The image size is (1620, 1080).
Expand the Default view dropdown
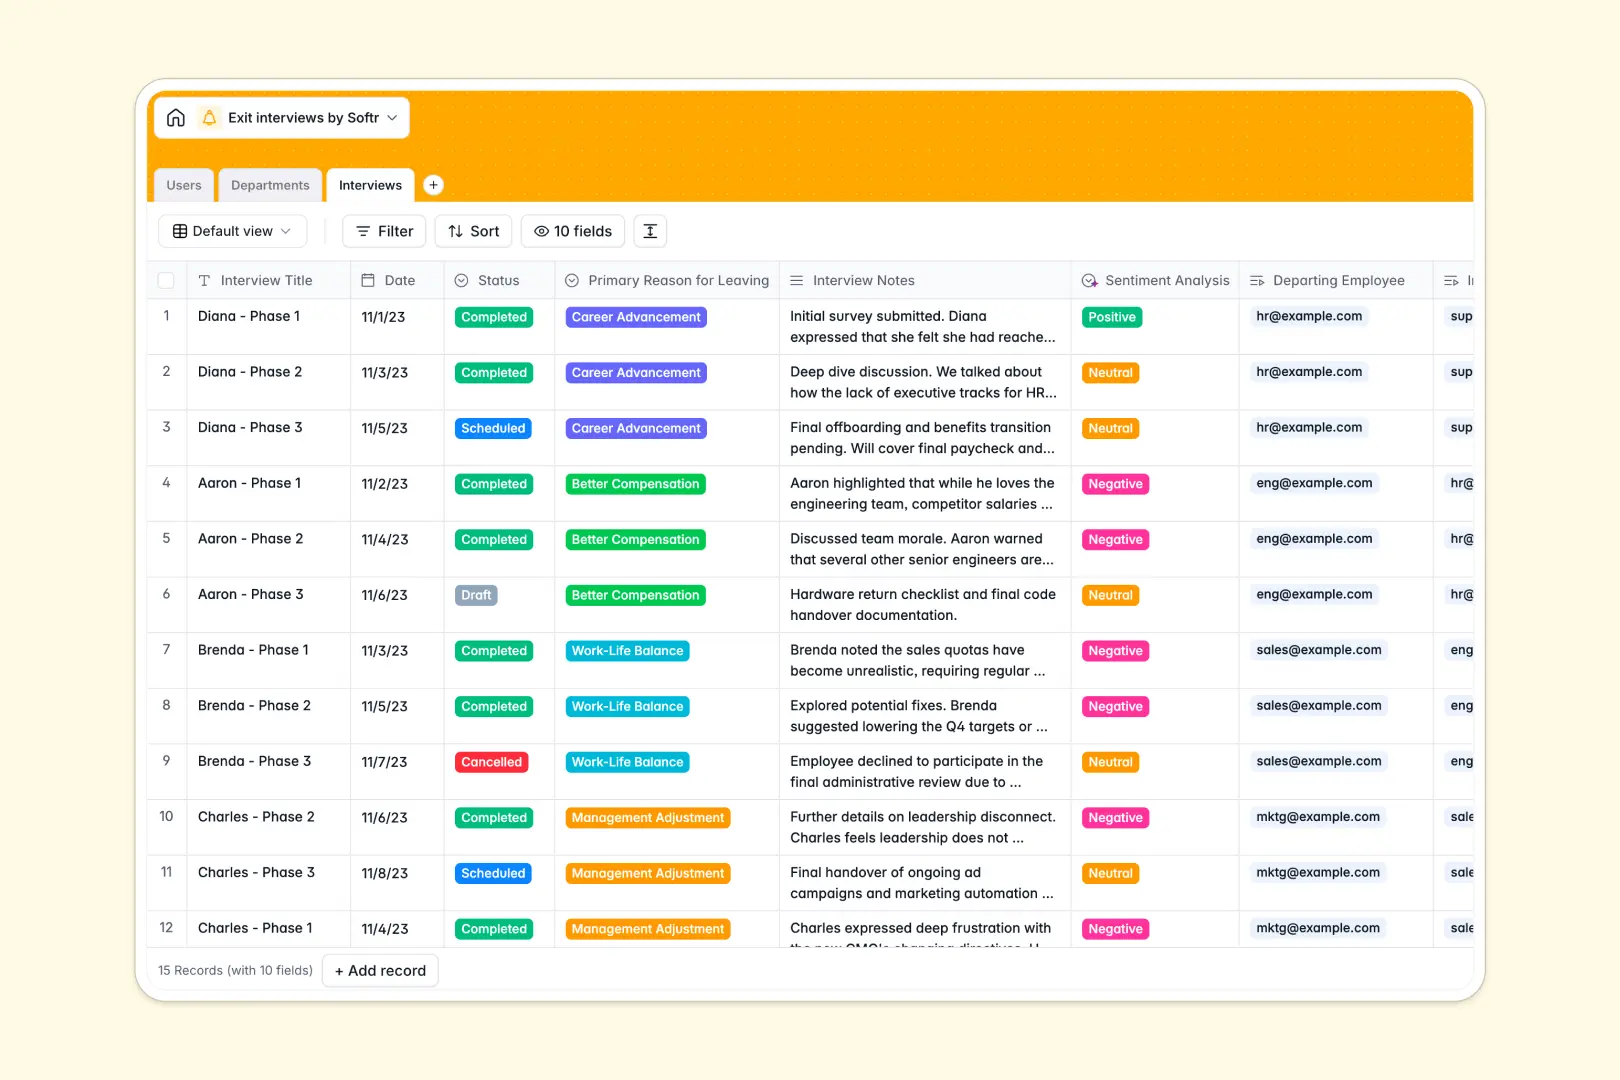[x=232, y=231]
